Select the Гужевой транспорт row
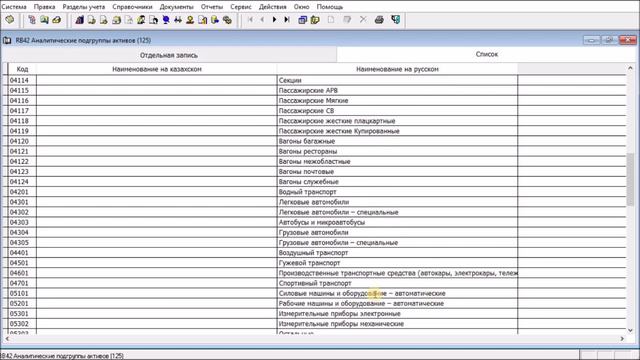 pos(314,263)
